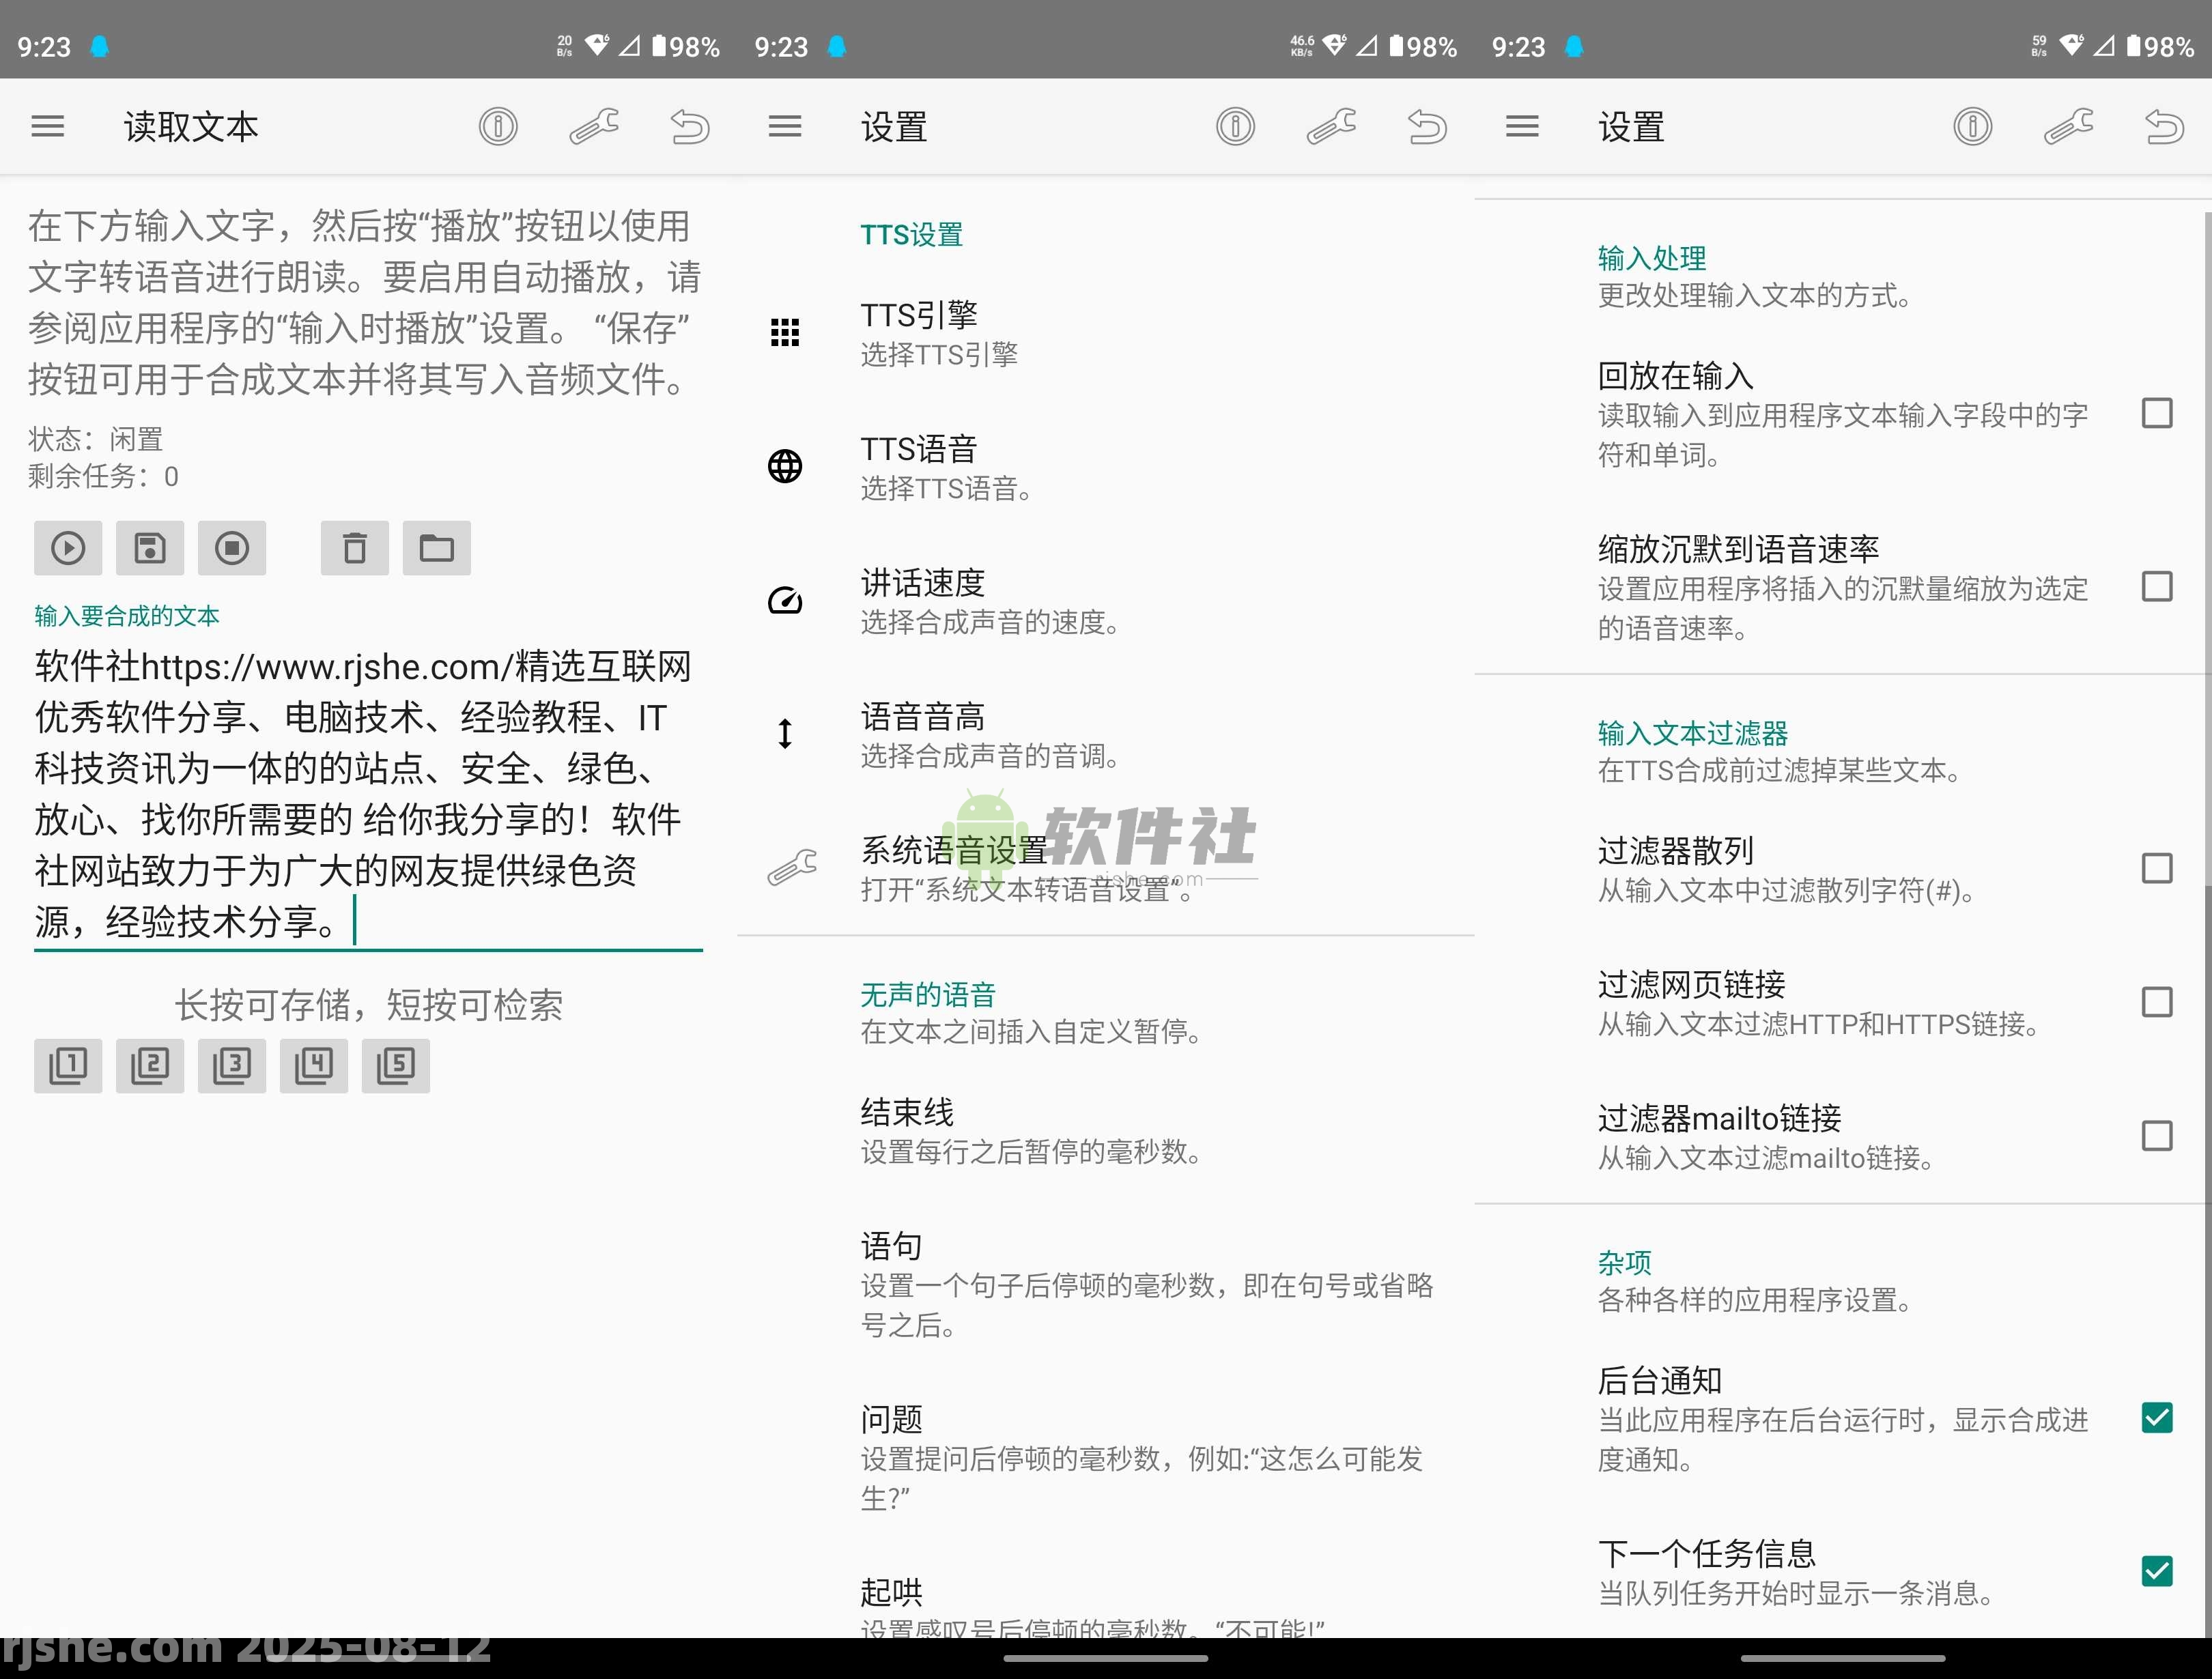The width and height of the screenshot is (2212, 1679).
Task: Open the folder icon to load a file
Action: coord(436,548)
